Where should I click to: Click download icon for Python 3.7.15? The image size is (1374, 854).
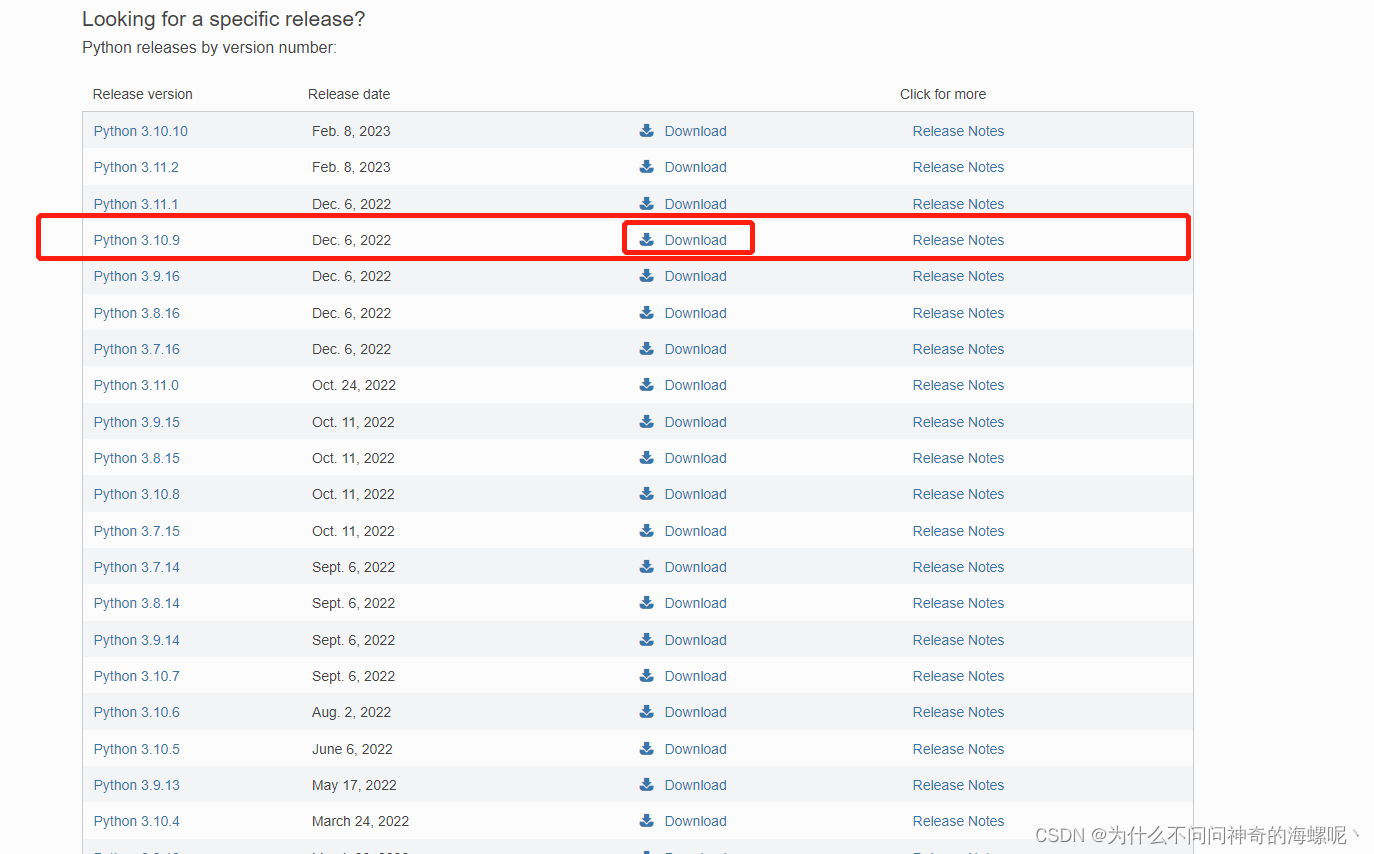tap(647, 530)
